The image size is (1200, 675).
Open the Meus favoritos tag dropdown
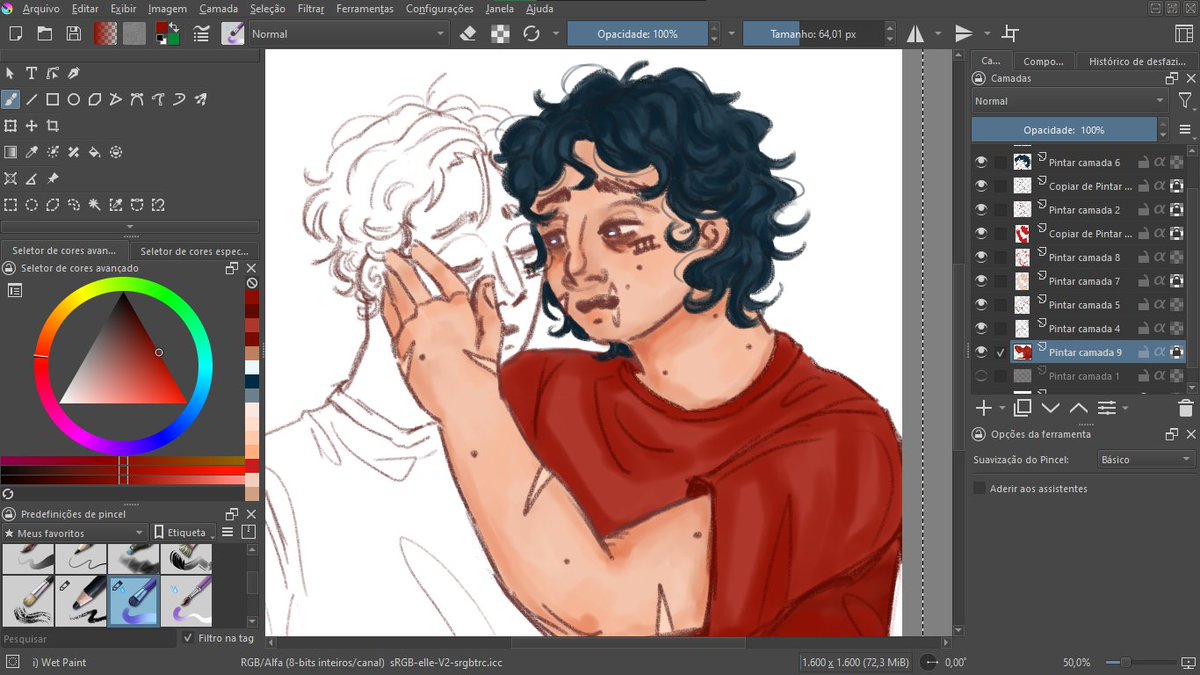(x=74, y=533)
